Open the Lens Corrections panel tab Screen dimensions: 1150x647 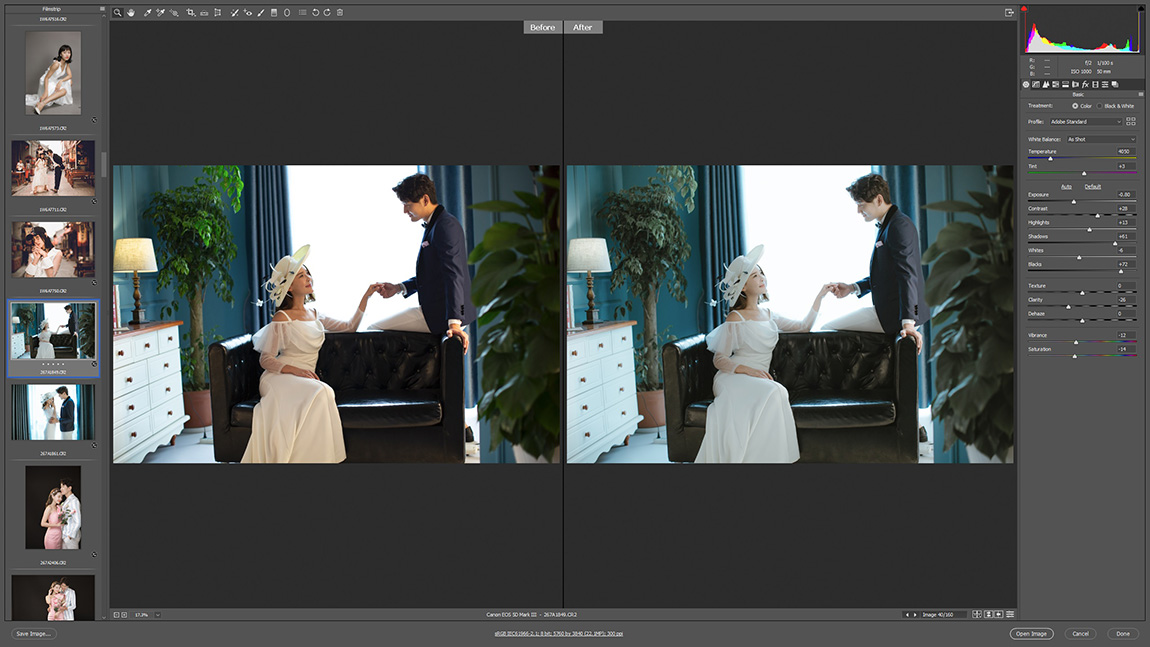(x=1075, y=84)
